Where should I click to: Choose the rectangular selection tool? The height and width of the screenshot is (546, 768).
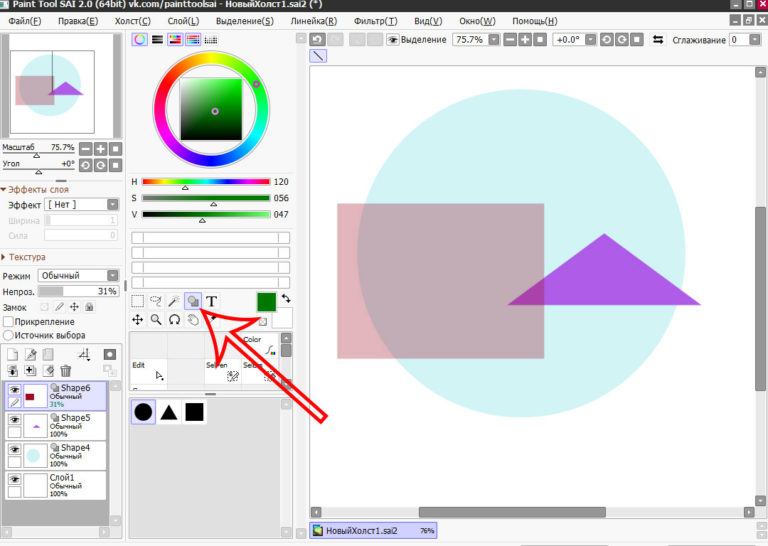[x=137, y=301]
